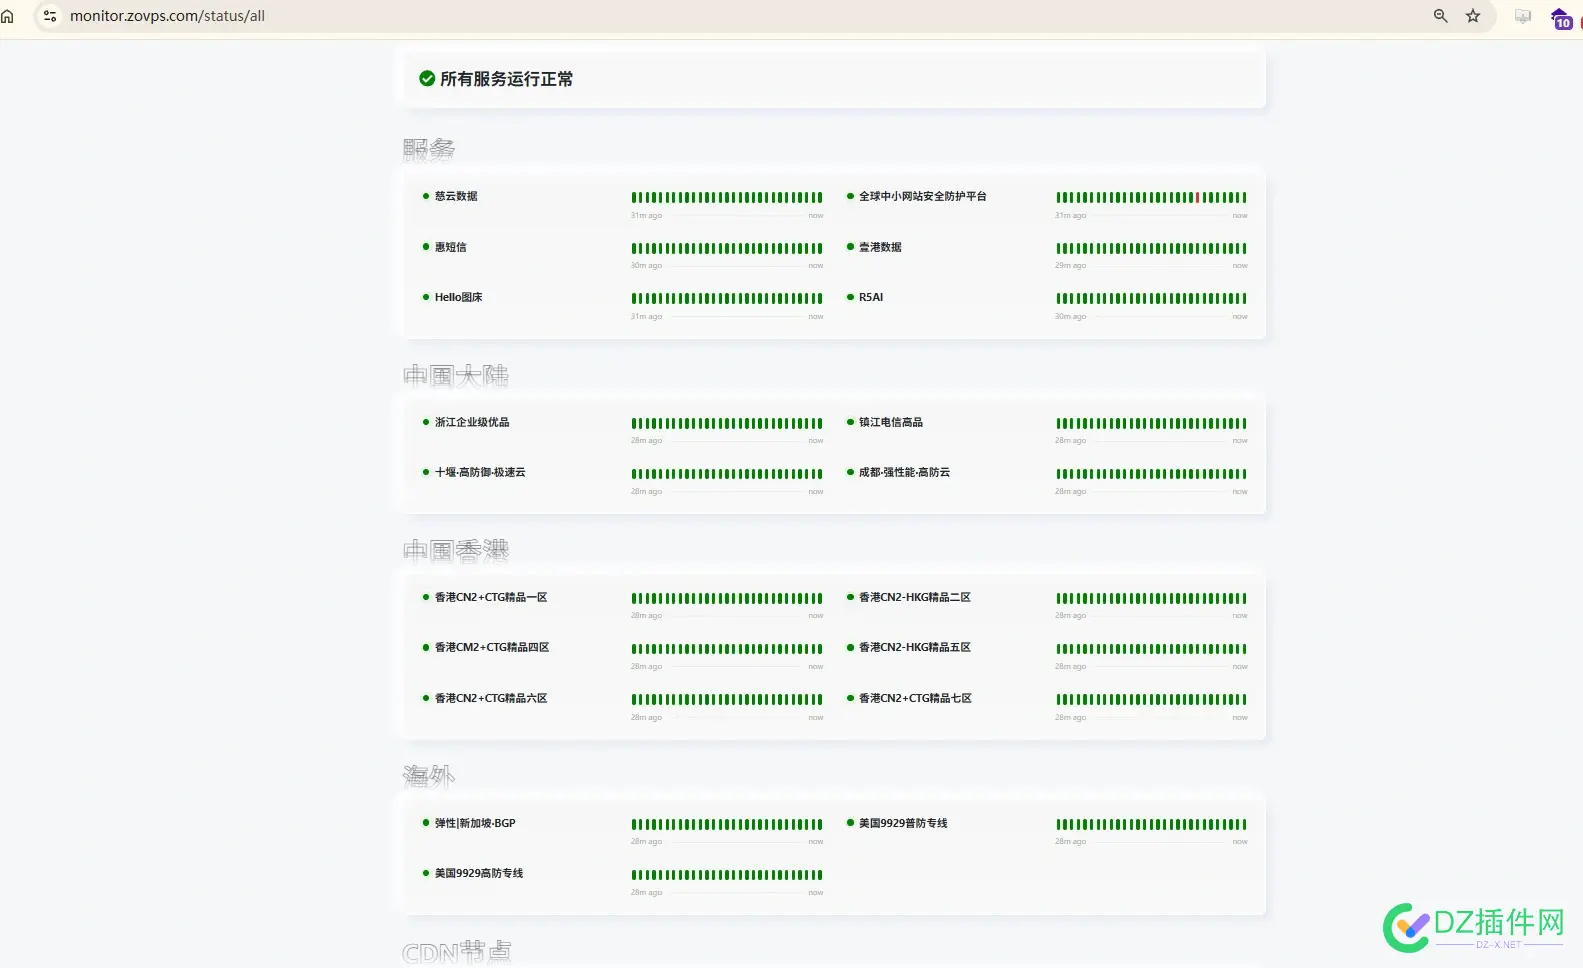
Task: Select 十堰-高防御-极速云 monitor entry
Action: (480, 472)
